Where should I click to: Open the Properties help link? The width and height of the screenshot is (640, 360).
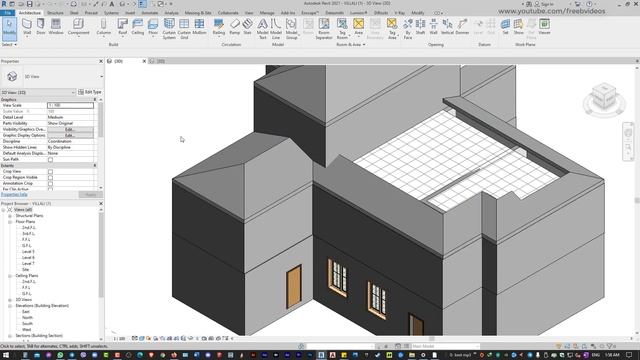coord(14,195)
